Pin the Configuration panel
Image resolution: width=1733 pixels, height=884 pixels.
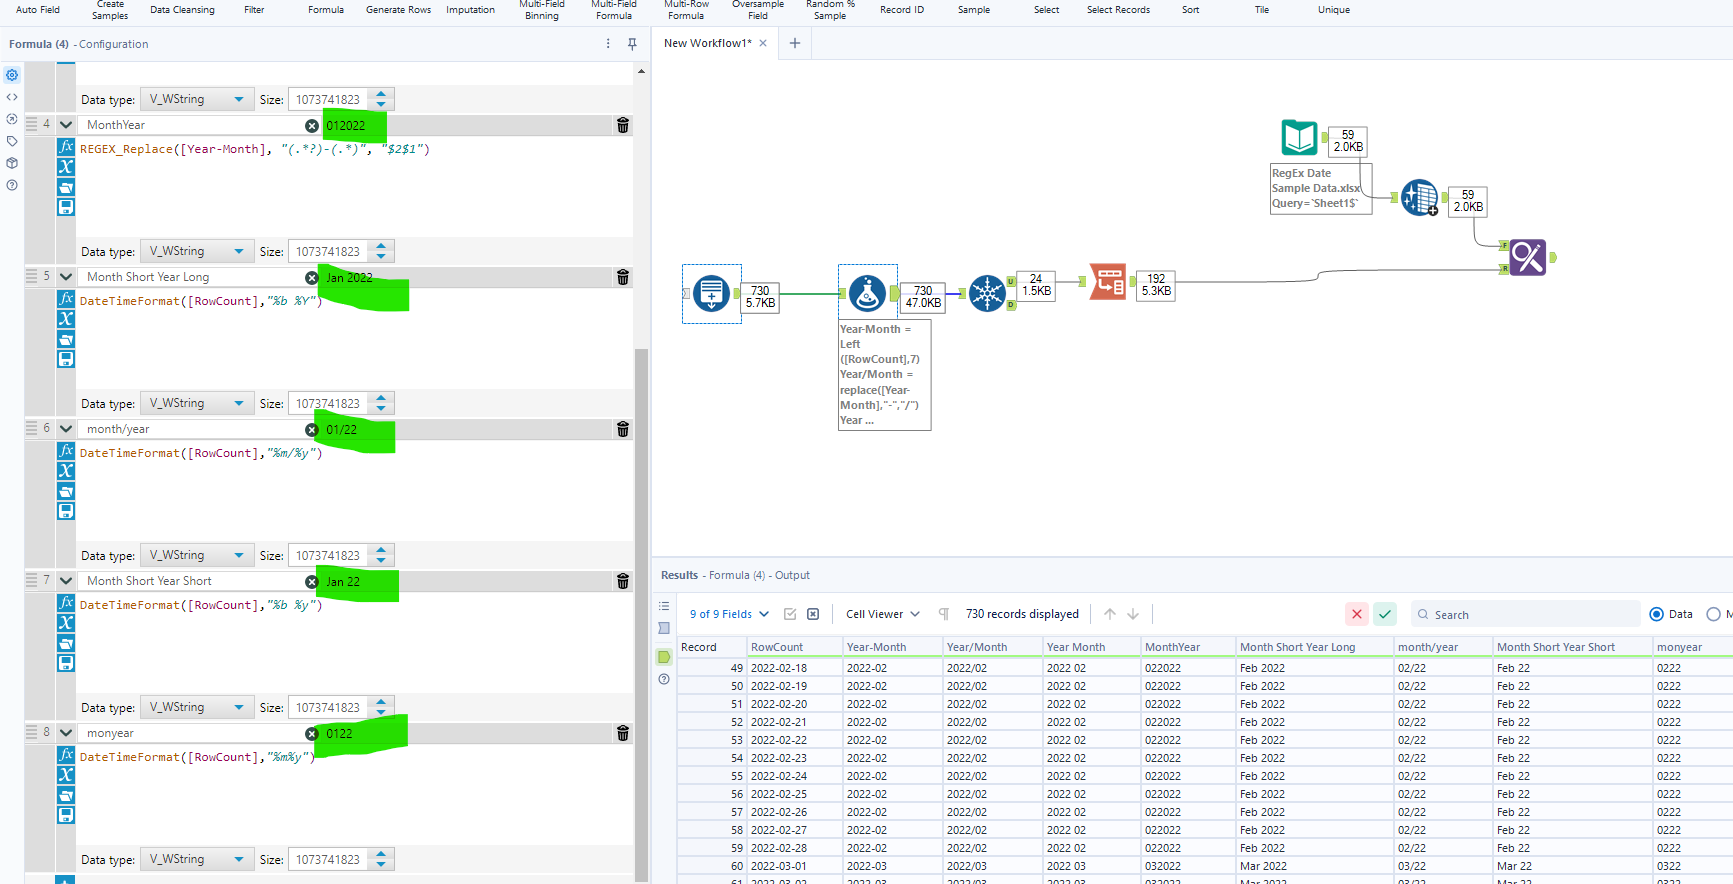[632, 44]
